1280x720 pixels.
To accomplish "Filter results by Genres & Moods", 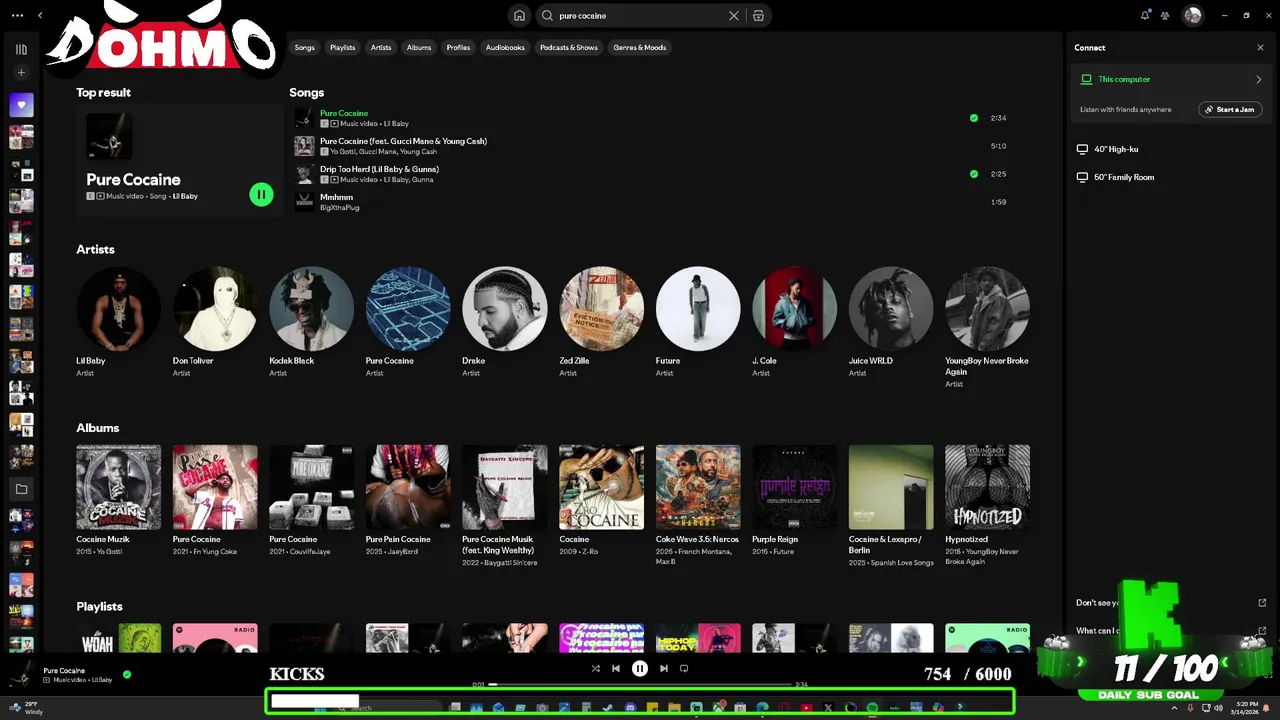I will [640, 47].
